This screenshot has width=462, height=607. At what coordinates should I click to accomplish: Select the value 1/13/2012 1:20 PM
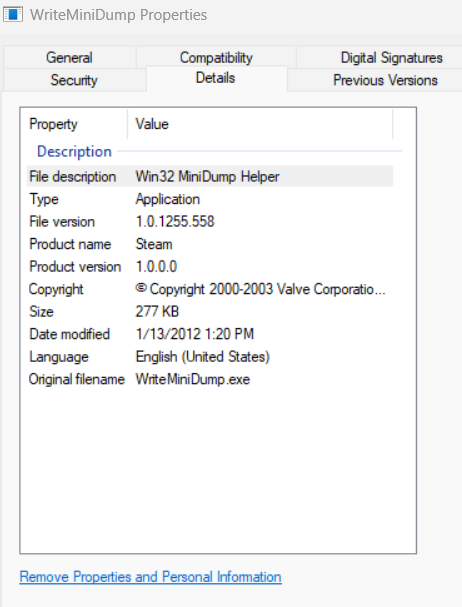195,334
